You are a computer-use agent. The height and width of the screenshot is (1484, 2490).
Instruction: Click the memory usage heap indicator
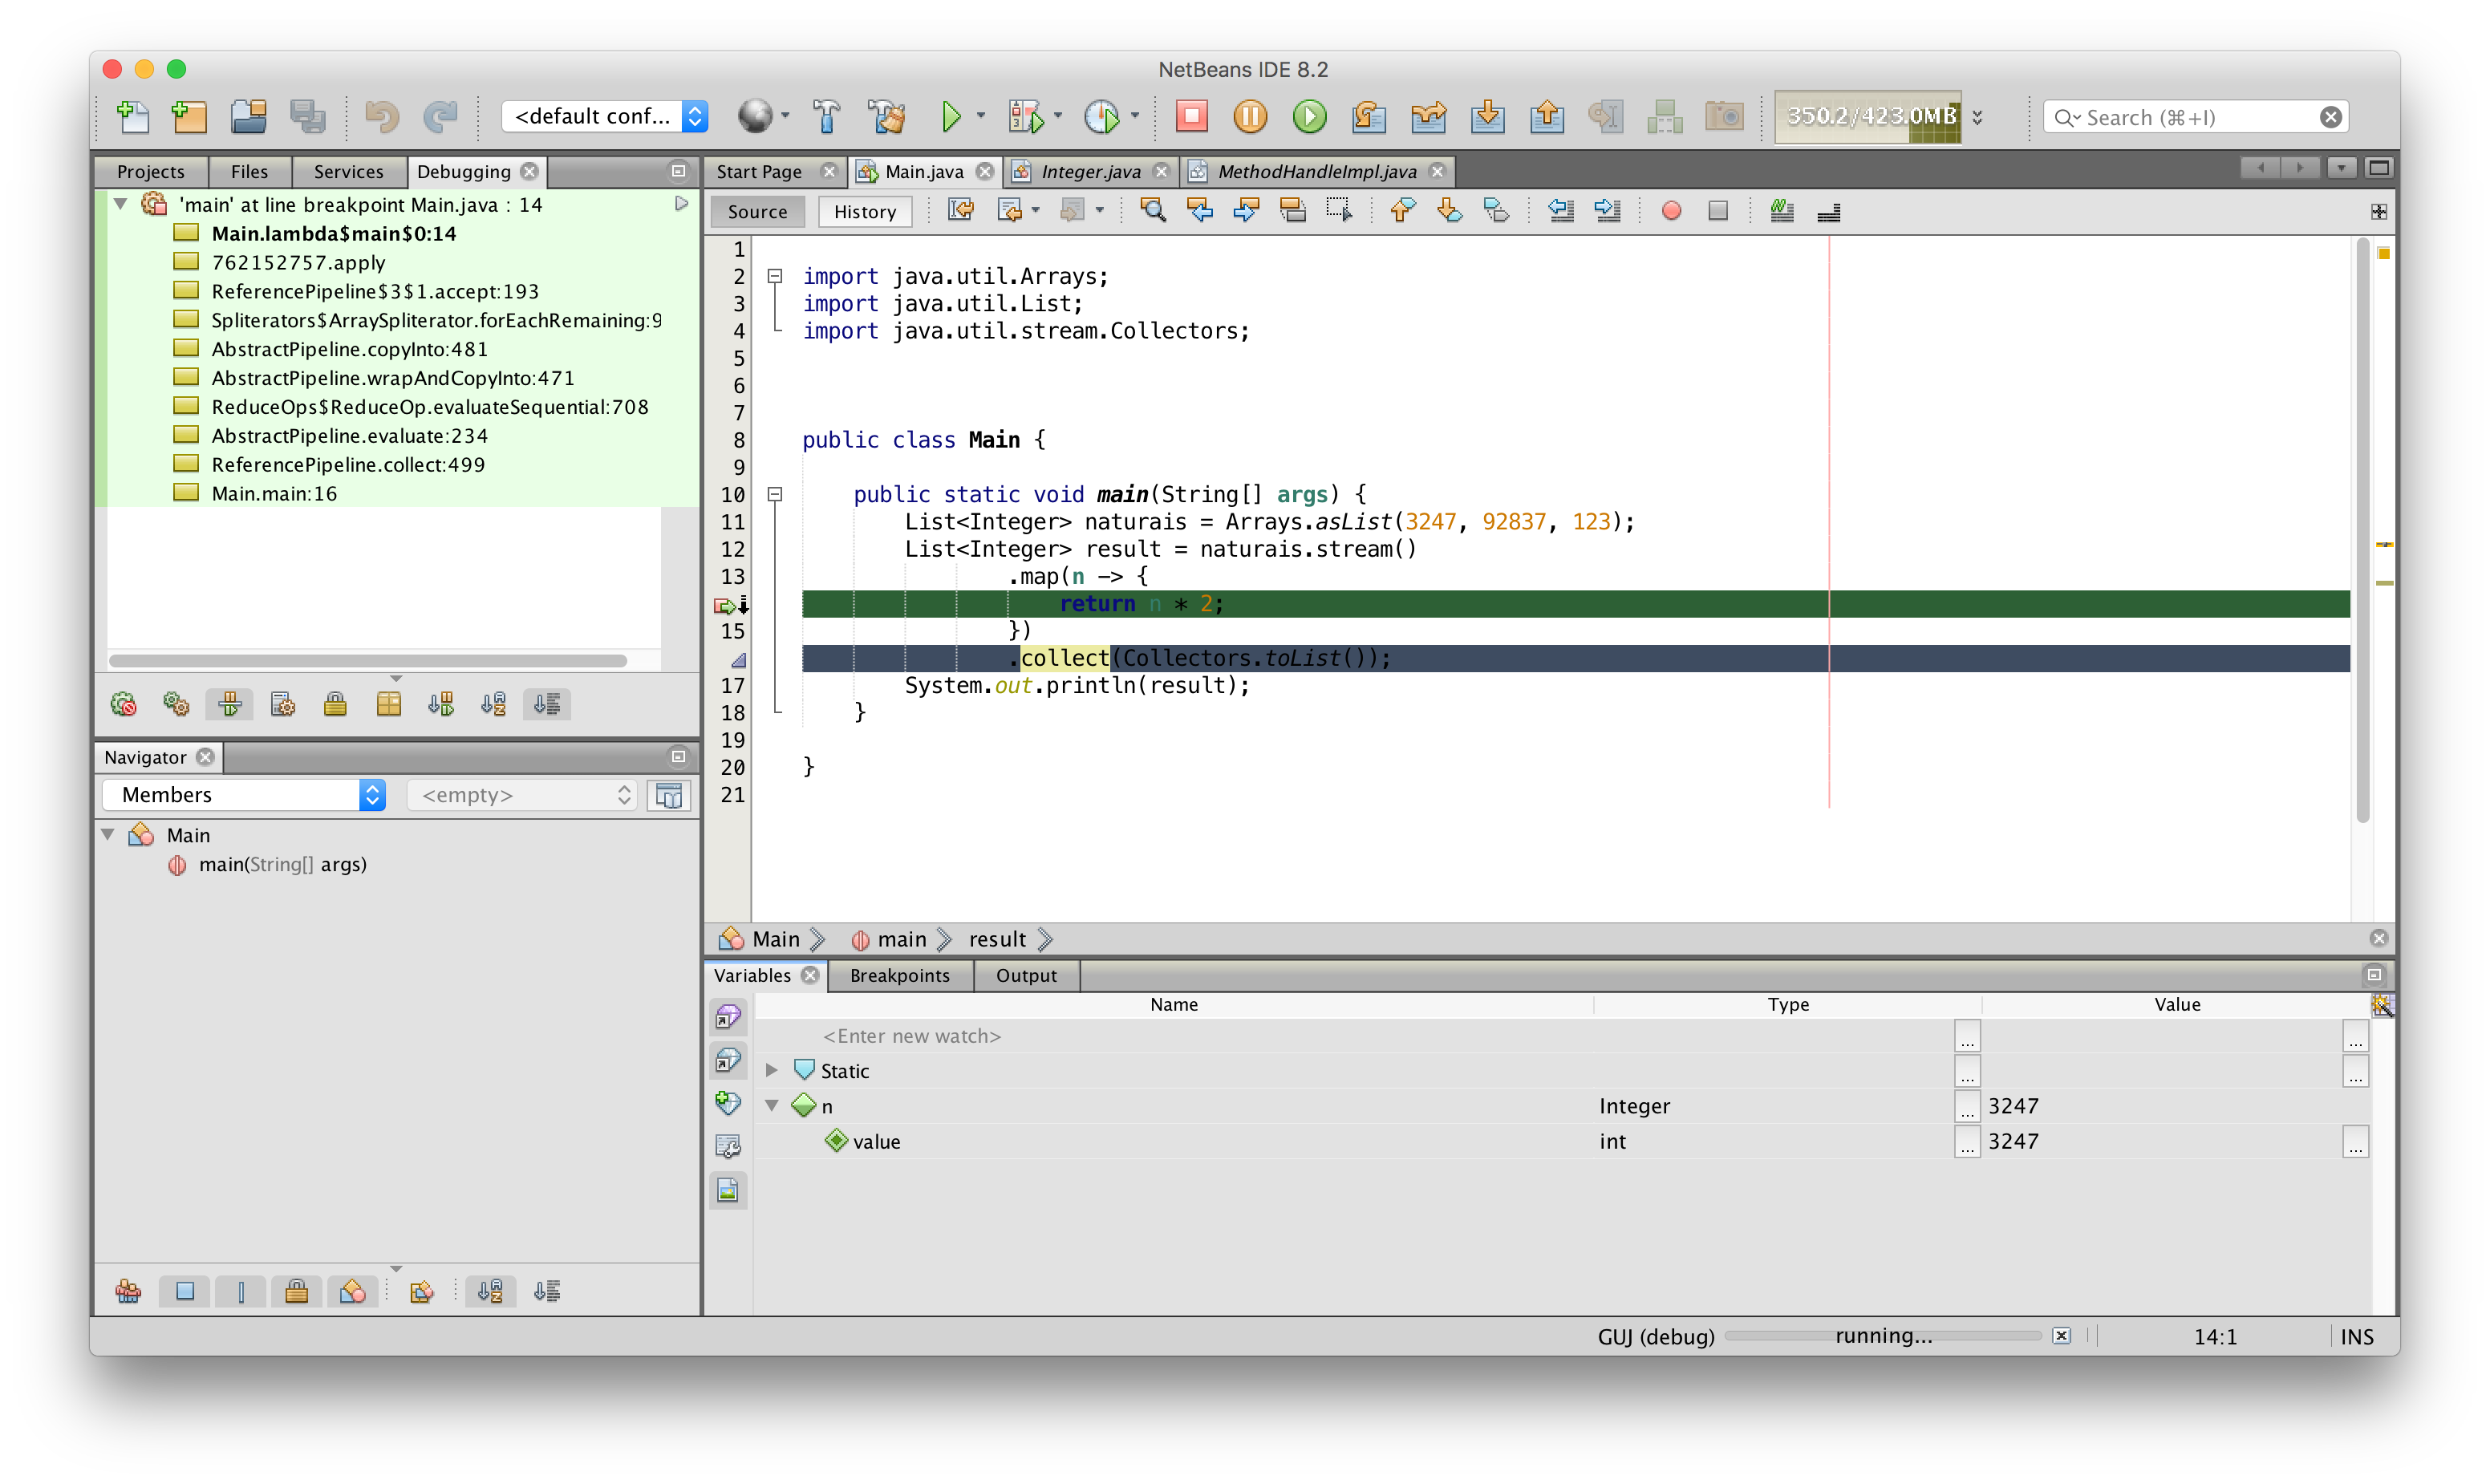pos(1868,116)
